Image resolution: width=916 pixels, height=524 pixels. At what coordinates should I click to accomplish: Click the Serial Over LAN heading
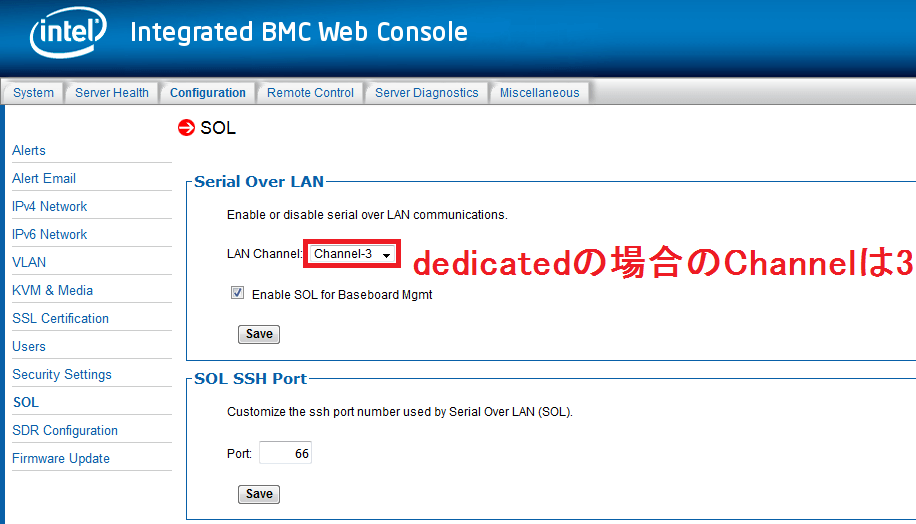259,182
